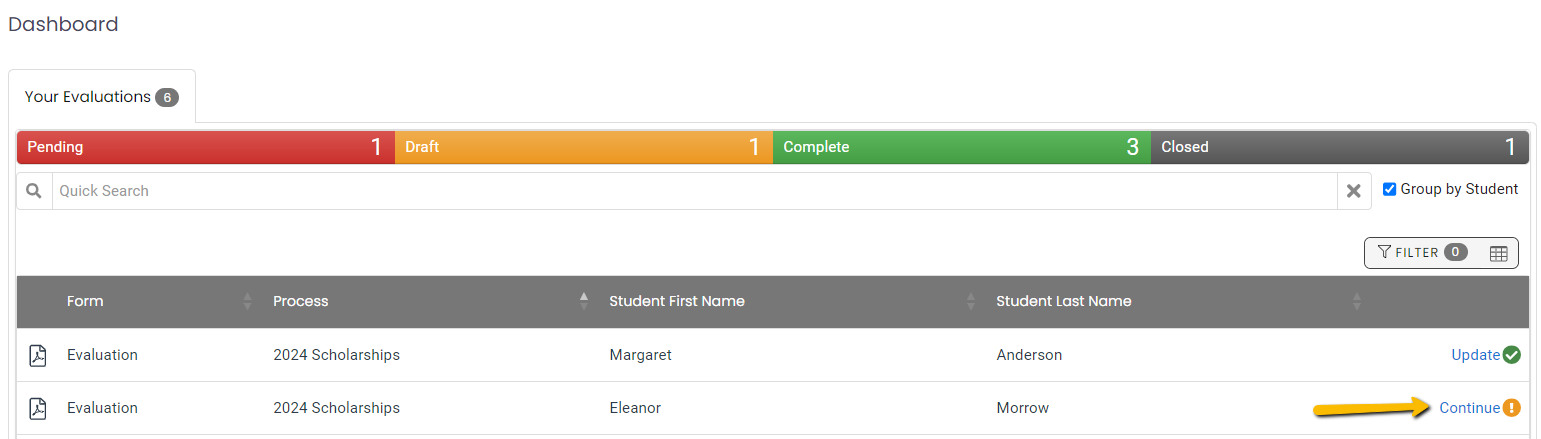Viewport: 1541px width, 439px height.
Task: Click the search magnifier icon
Action: click(34, 191)
